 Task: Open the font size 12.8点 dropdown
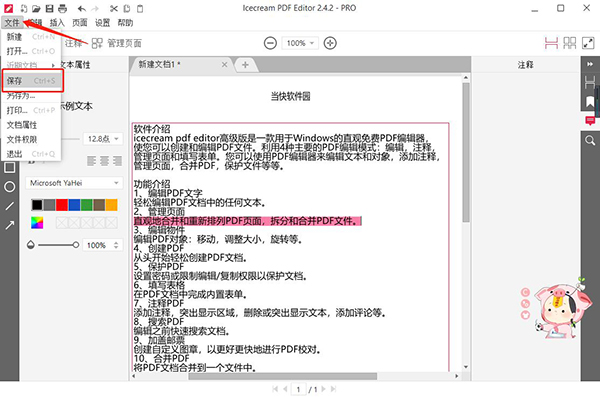pyautogui.click(x=103, y=139)
